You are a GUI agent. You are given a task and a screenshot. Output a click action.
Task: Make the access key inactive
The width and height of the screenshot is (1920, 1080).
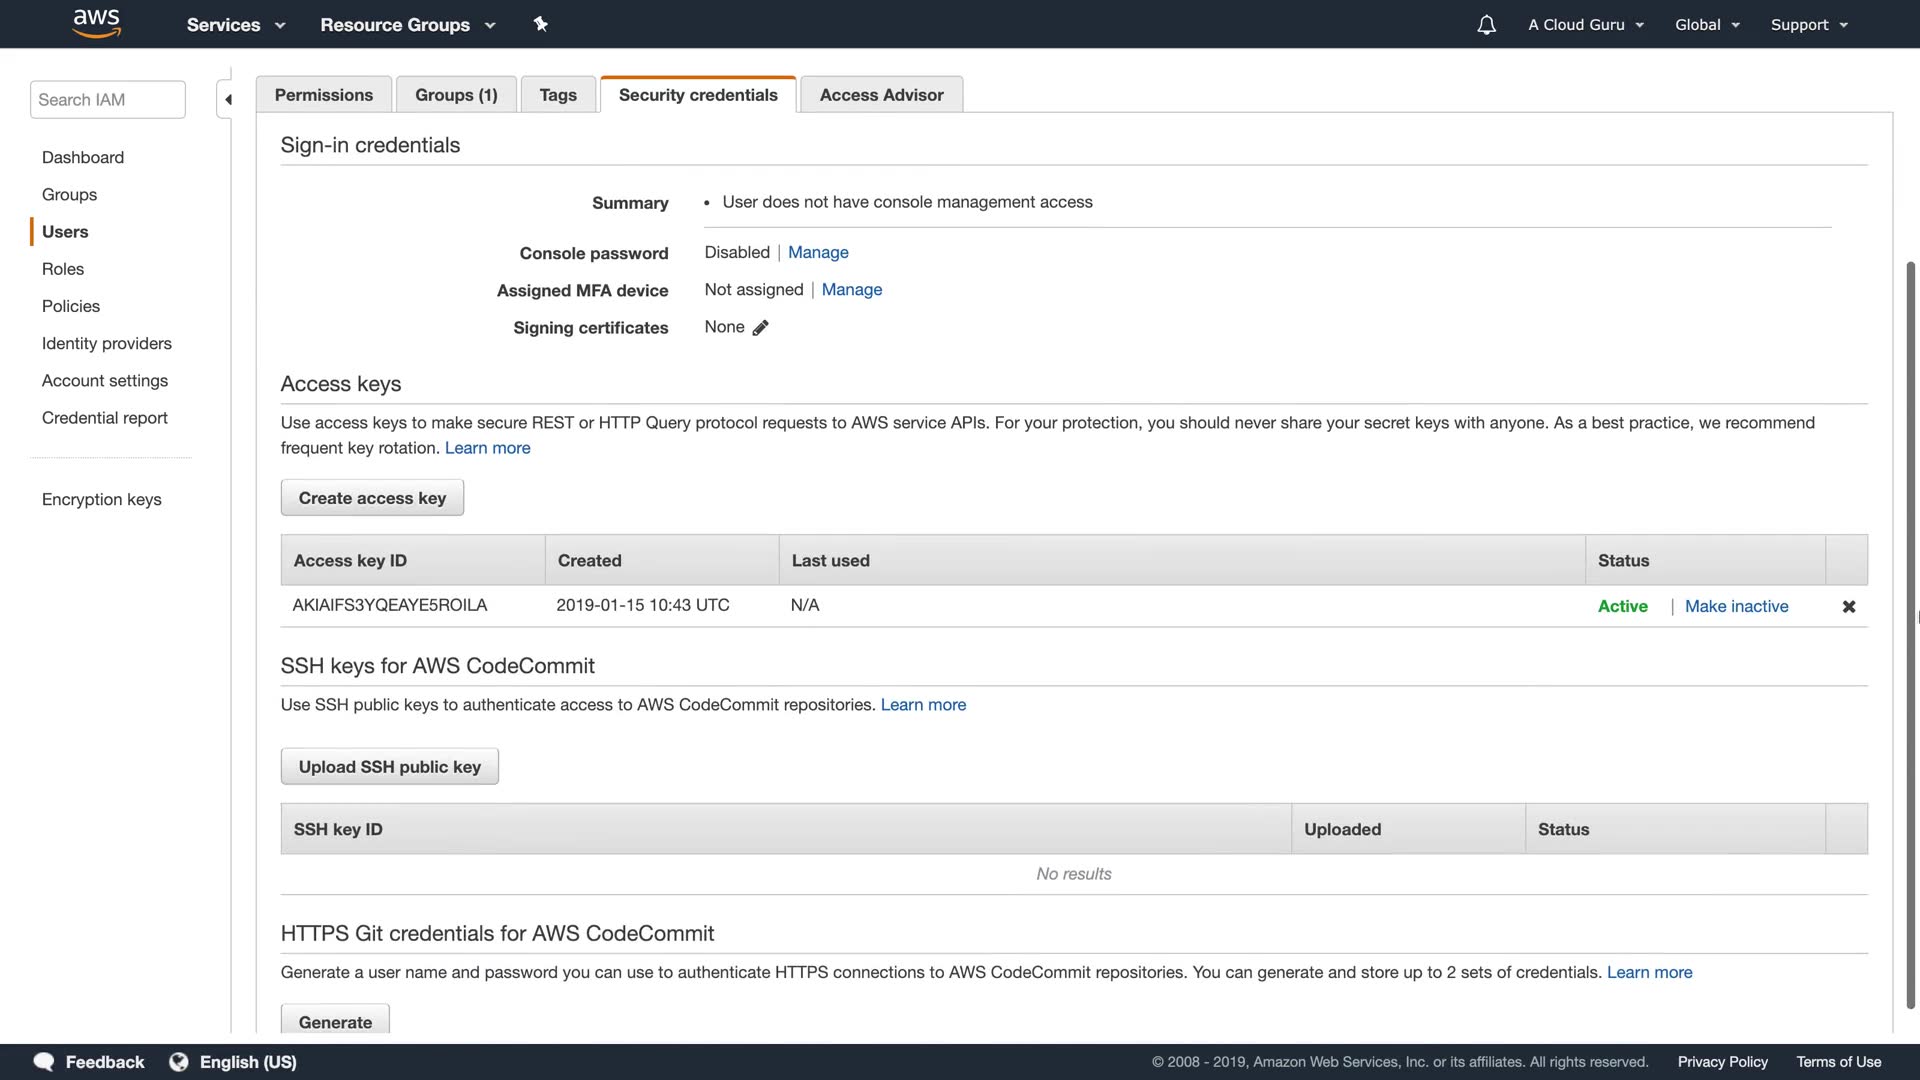[x=1736, y=606]
